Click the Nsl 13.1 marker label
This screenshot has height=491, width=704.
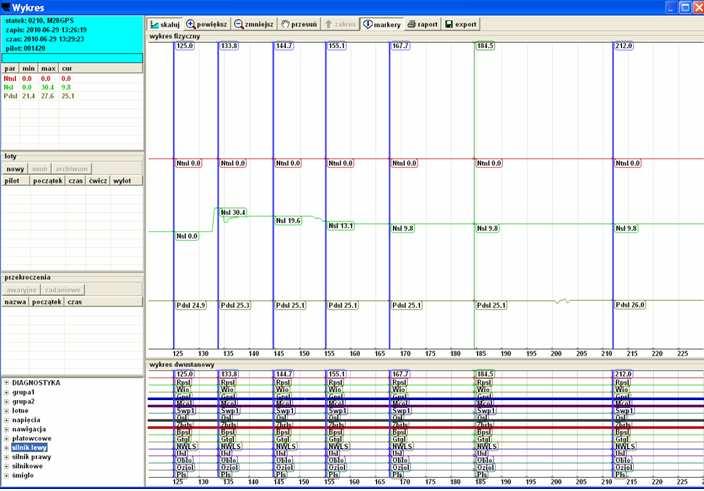click(341, 226)
